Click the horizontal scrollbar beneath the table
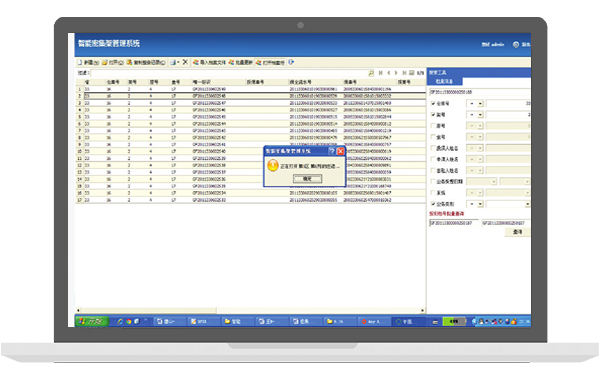The height and width of the screenshot is (376, 600). (x=250, y=310)
